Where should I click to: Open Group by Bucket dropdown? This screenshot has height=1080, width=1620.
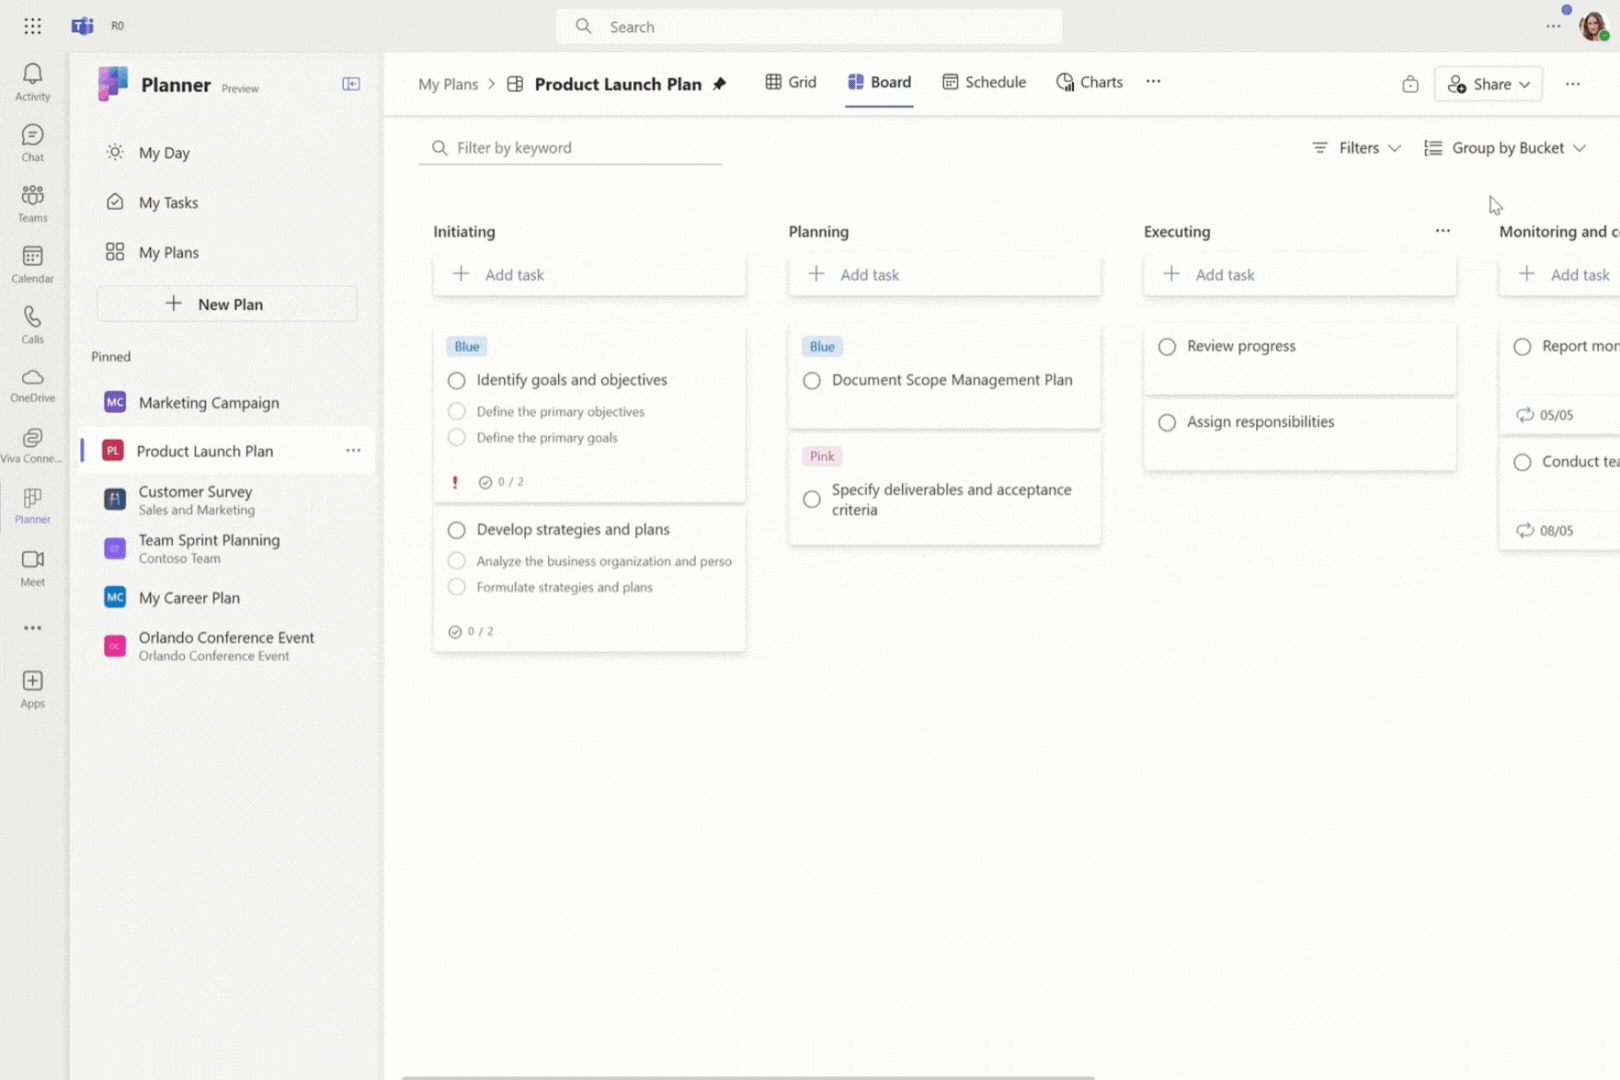click(x=1505, y=148)
